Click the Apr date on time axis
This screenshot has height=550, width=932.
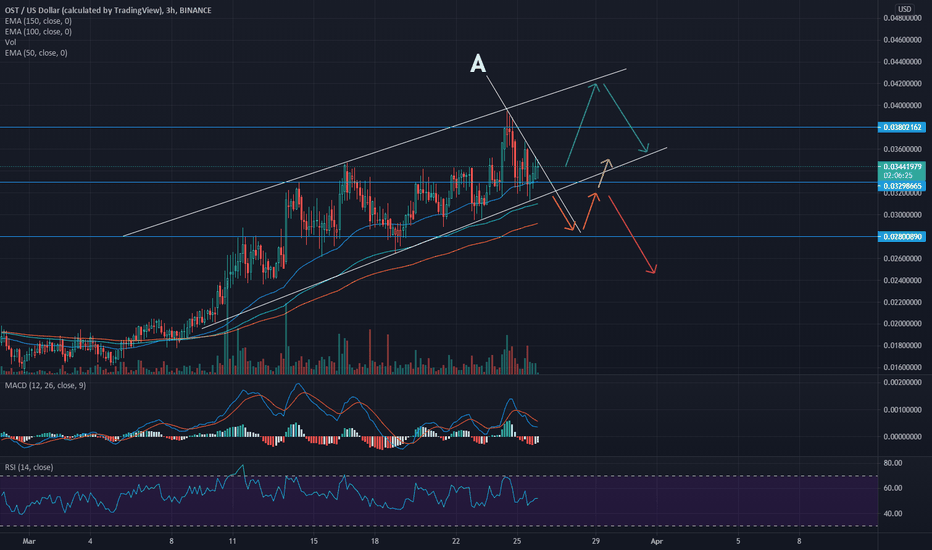(x=657, y=541)
